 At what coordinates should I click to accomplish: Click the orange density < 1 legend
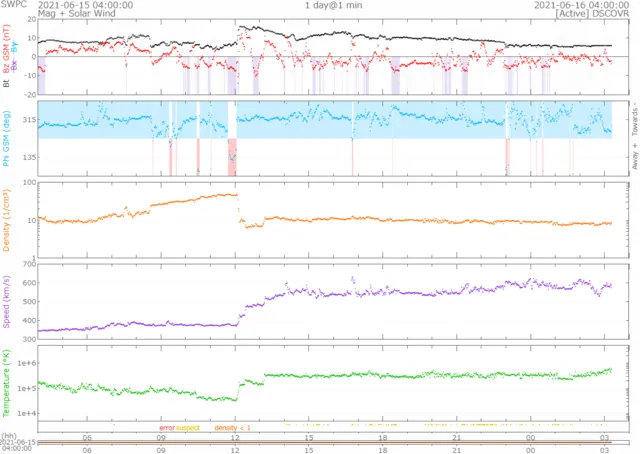tap(232, 427)
